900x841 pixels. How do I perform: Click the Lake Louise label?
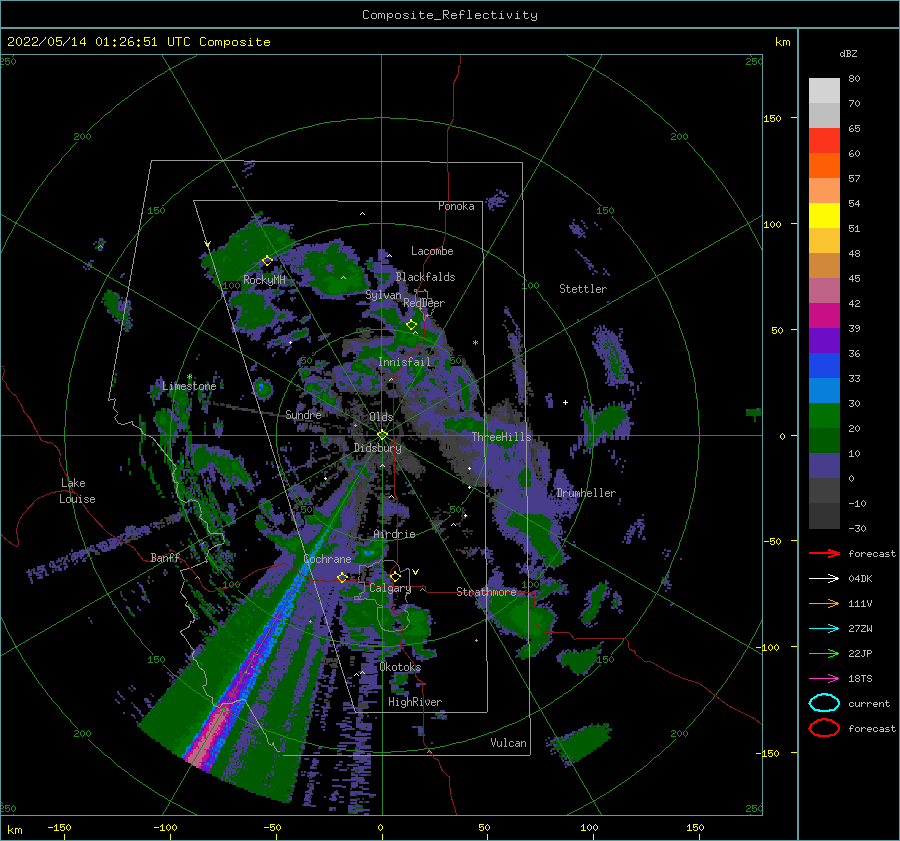77,491
